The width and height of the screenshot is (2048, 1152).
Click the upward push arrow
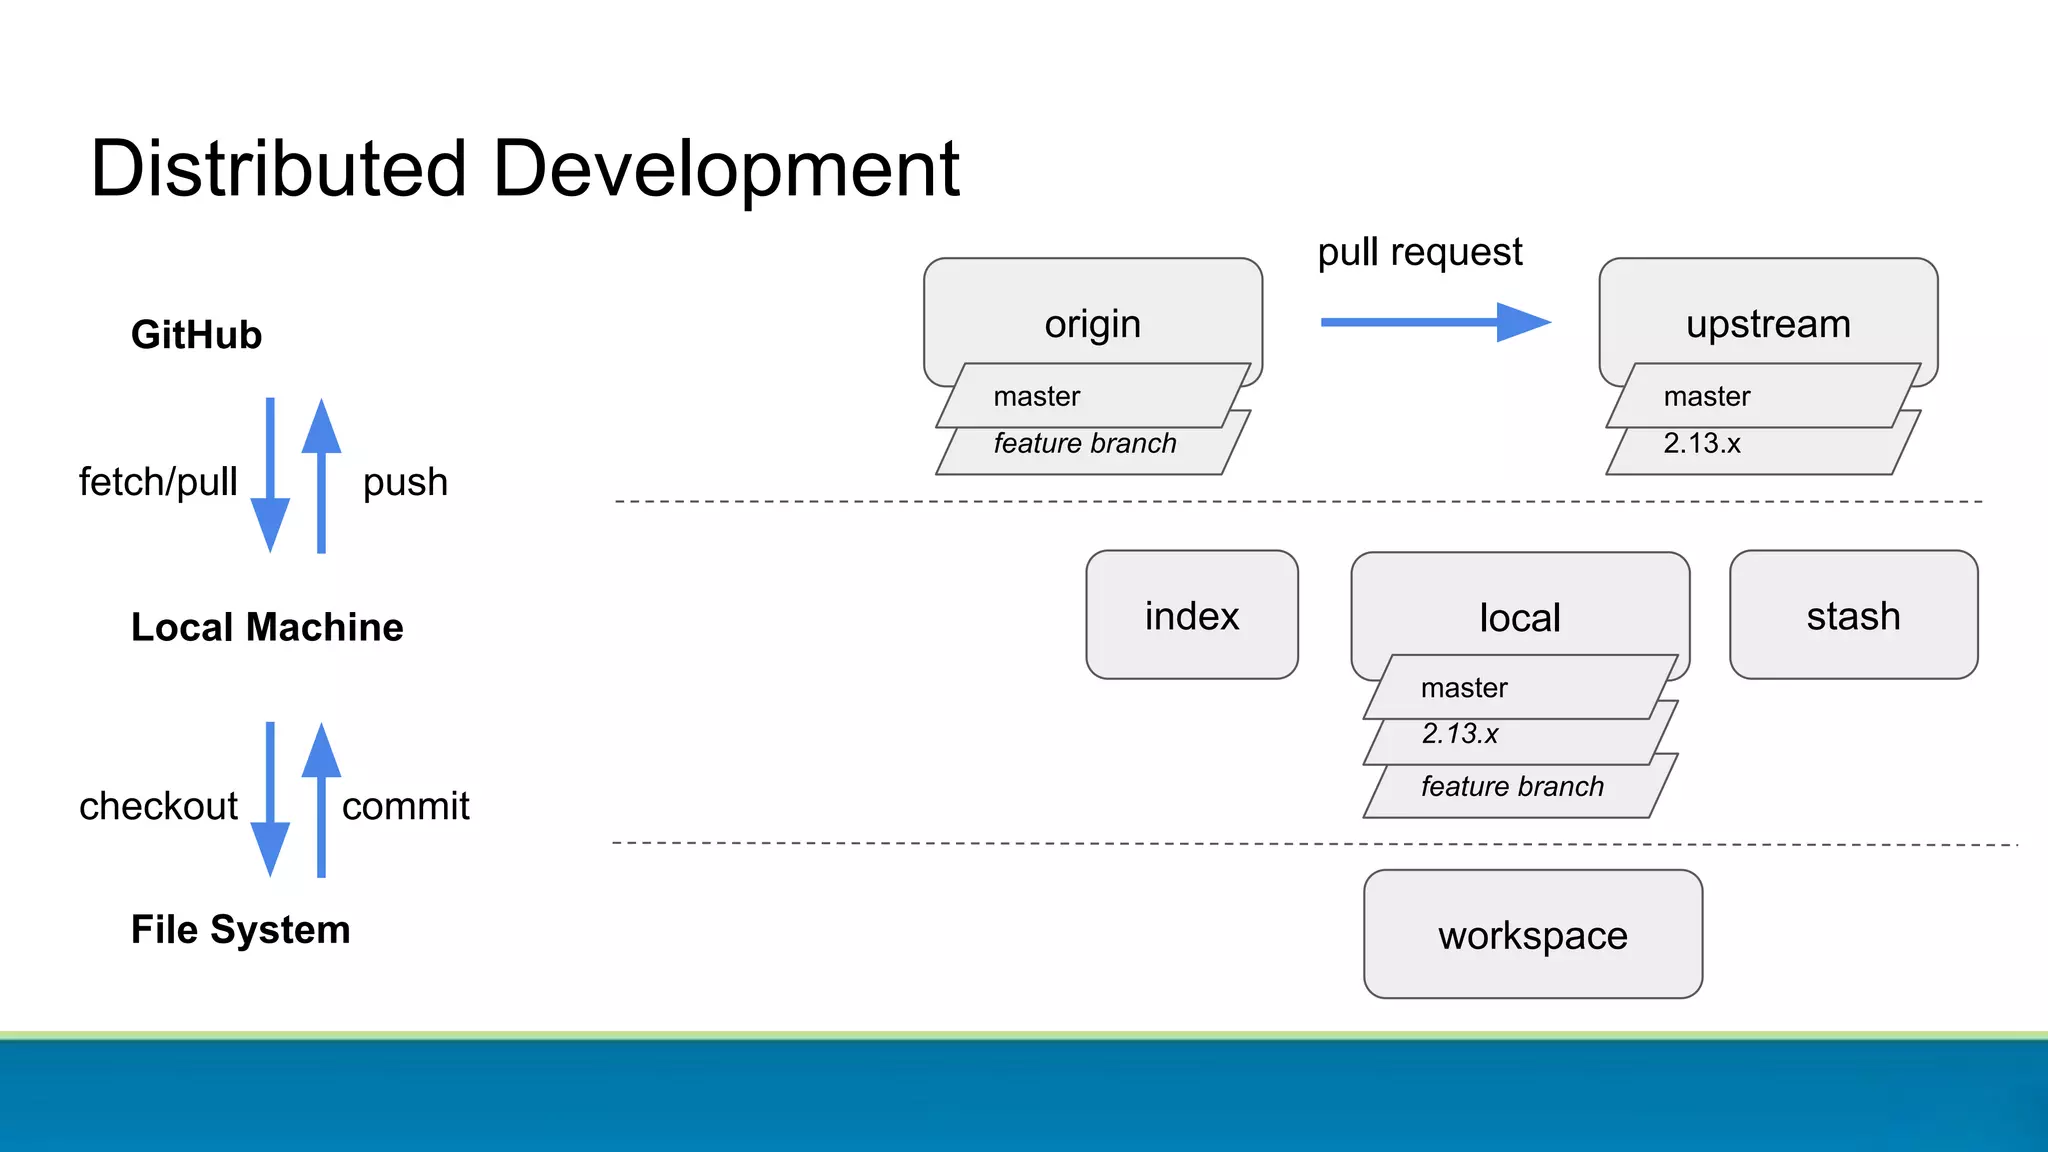(321, 476)
